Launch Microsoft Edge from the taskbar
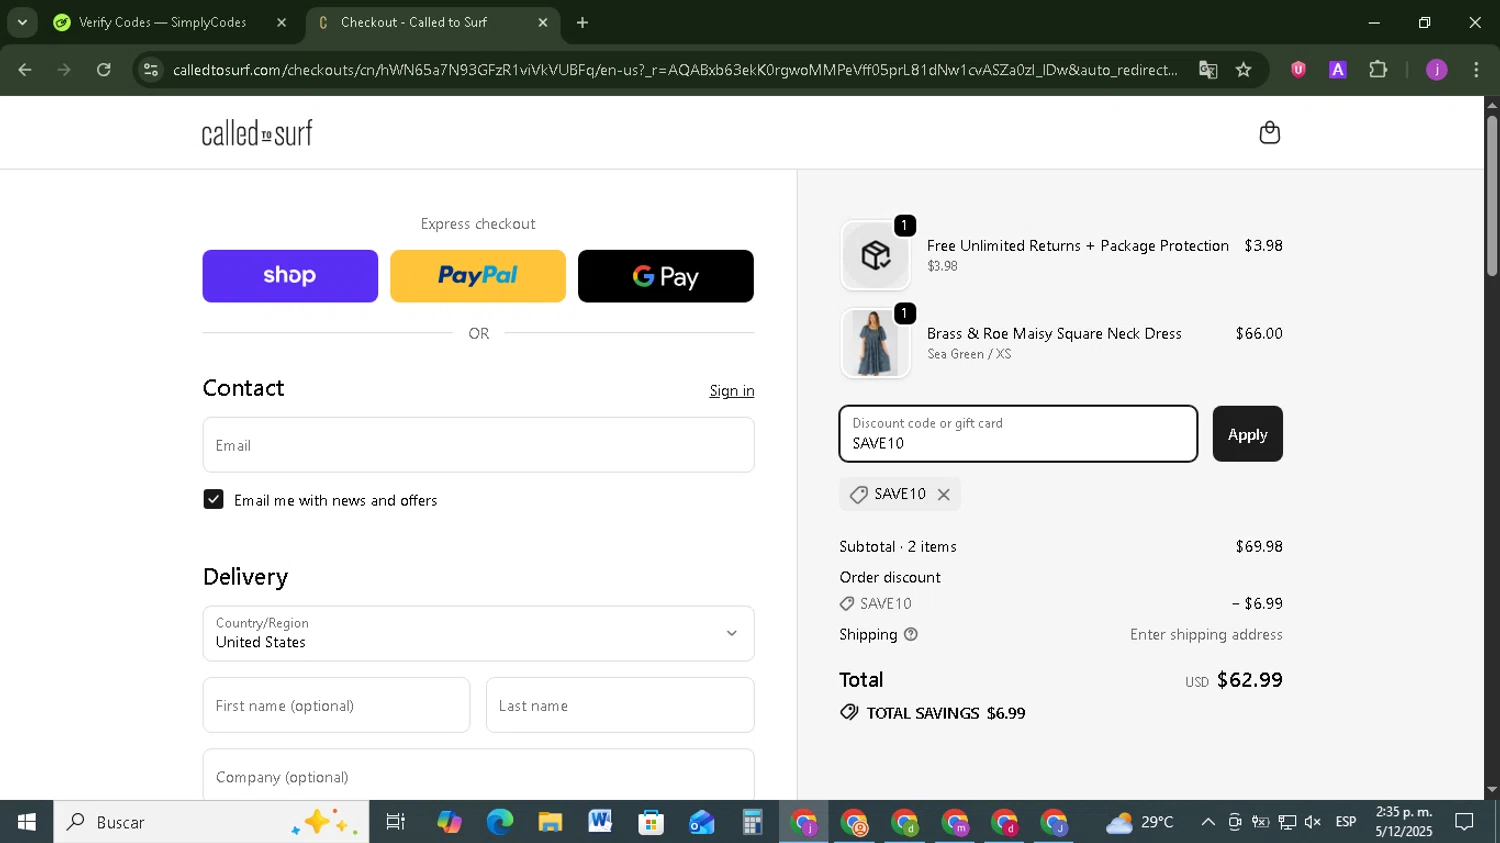This screenshot has width=1500, height=843. [499, 822]
